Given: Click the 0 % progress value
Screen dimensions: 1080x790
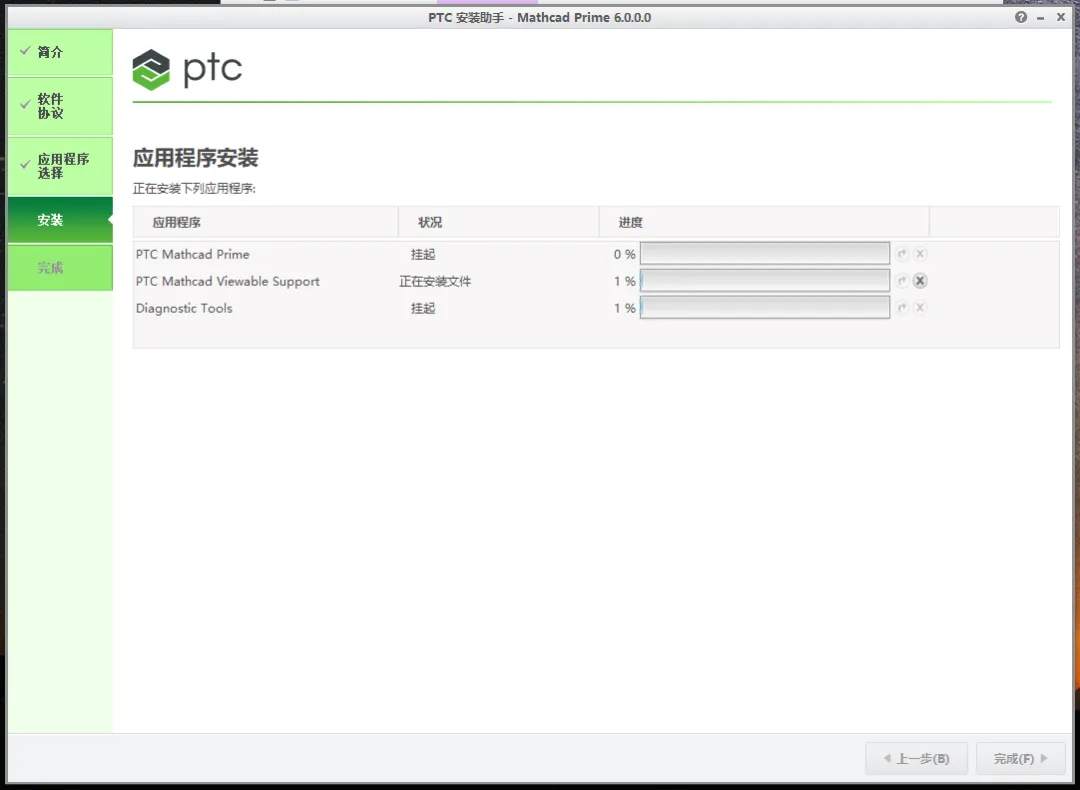Looking at the screenshot, I should click(x=625, y=254).
